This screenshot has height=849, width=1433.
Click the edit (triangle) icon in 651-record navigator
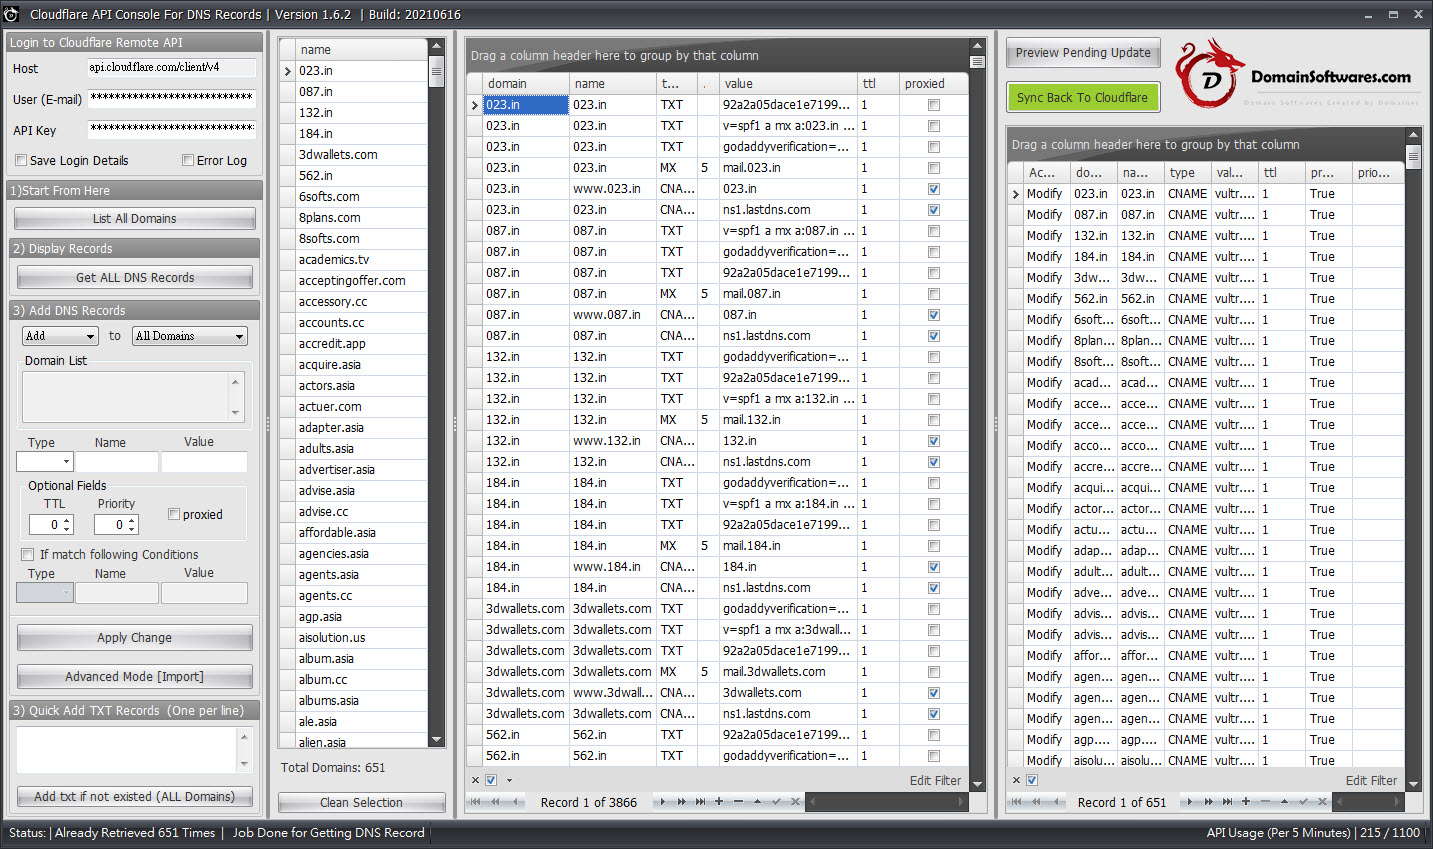click(1284, 802)
